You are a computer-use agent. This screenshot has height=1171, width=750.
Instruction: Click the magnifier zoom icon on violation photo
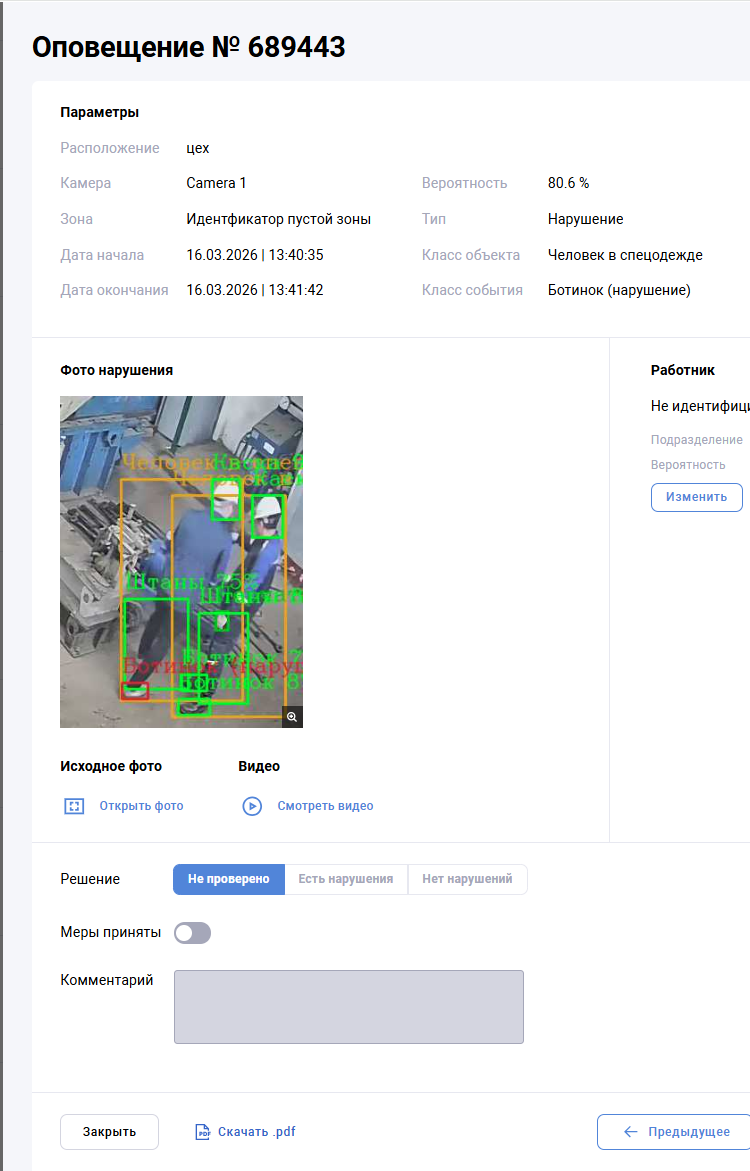(292, 717)
